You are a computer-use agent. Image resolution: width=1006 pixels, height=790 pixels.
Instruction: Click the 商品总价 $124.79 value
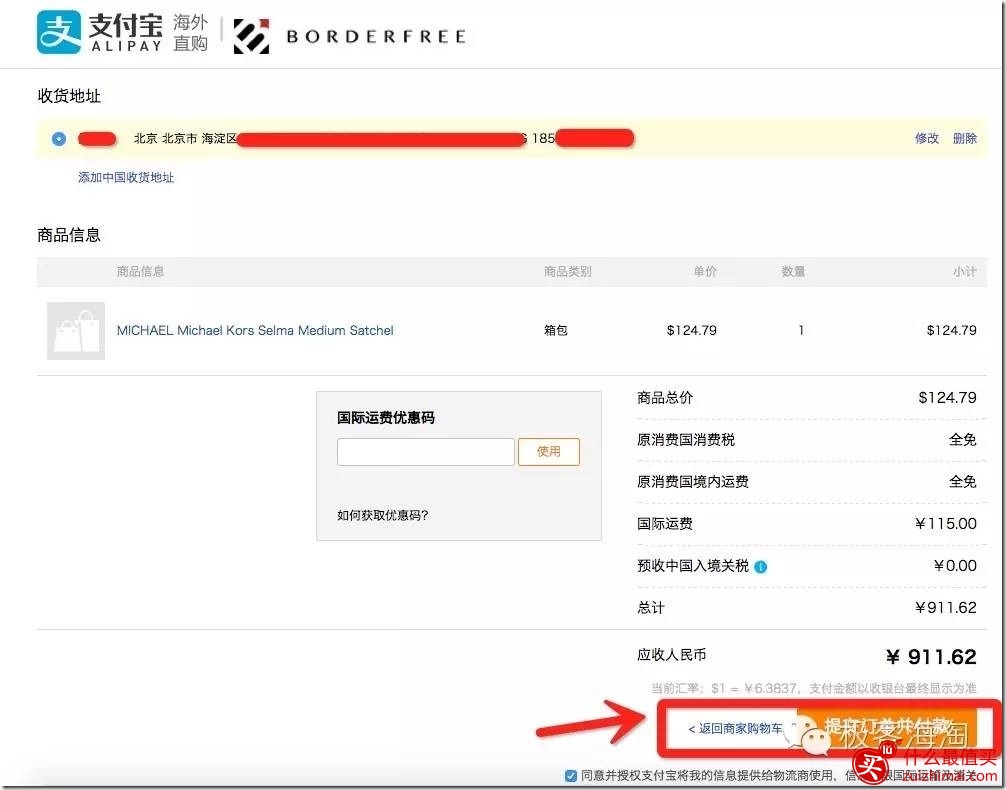click(x=948, y=398)
